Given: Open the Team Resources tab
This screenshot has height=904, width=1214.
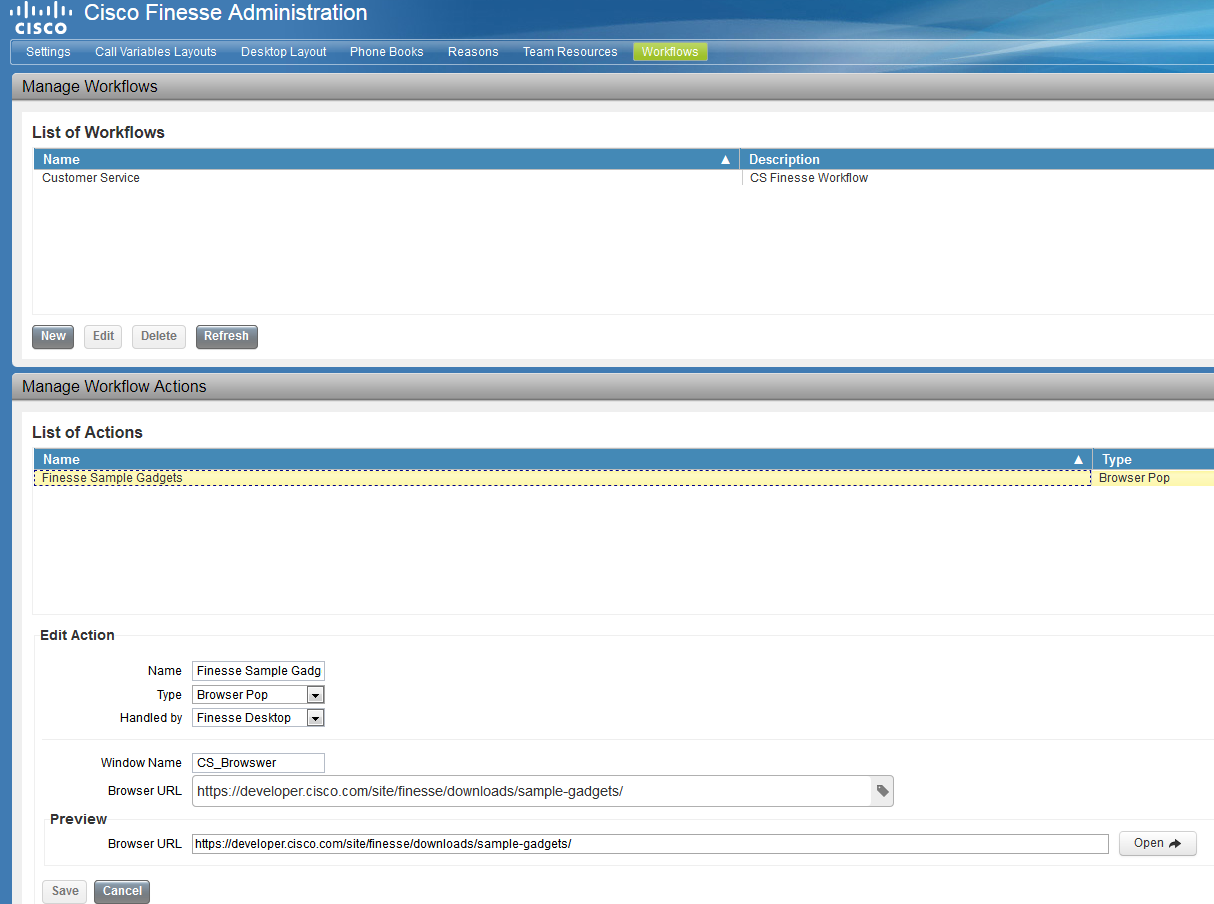Looking at the screenshot, I should [570, 52].
